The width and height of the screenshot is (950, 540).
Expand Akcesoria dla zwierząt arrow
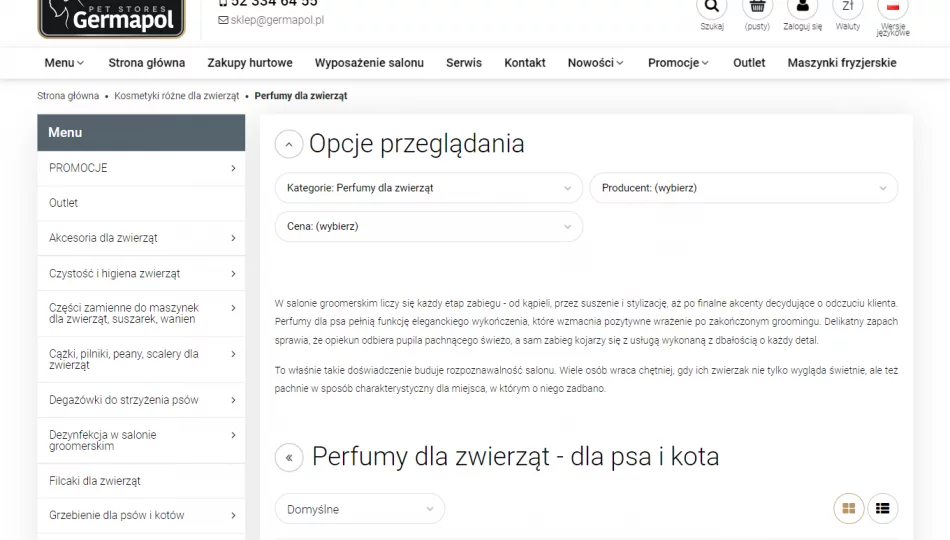click(233, 238)
